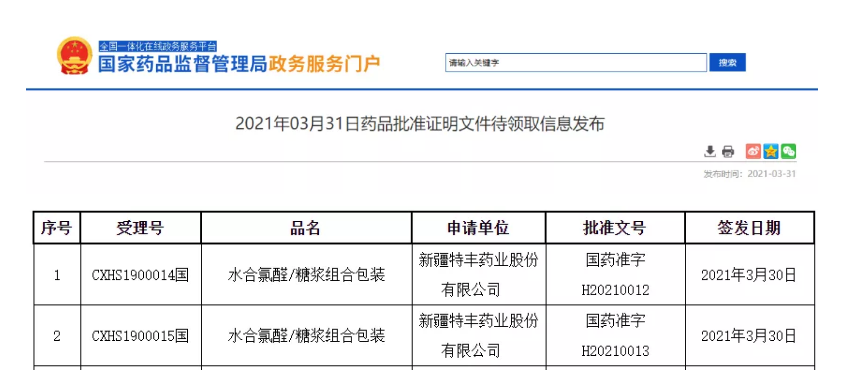Click the 批准文号 column header
This screenshot has height=389, width=868.
615,227
